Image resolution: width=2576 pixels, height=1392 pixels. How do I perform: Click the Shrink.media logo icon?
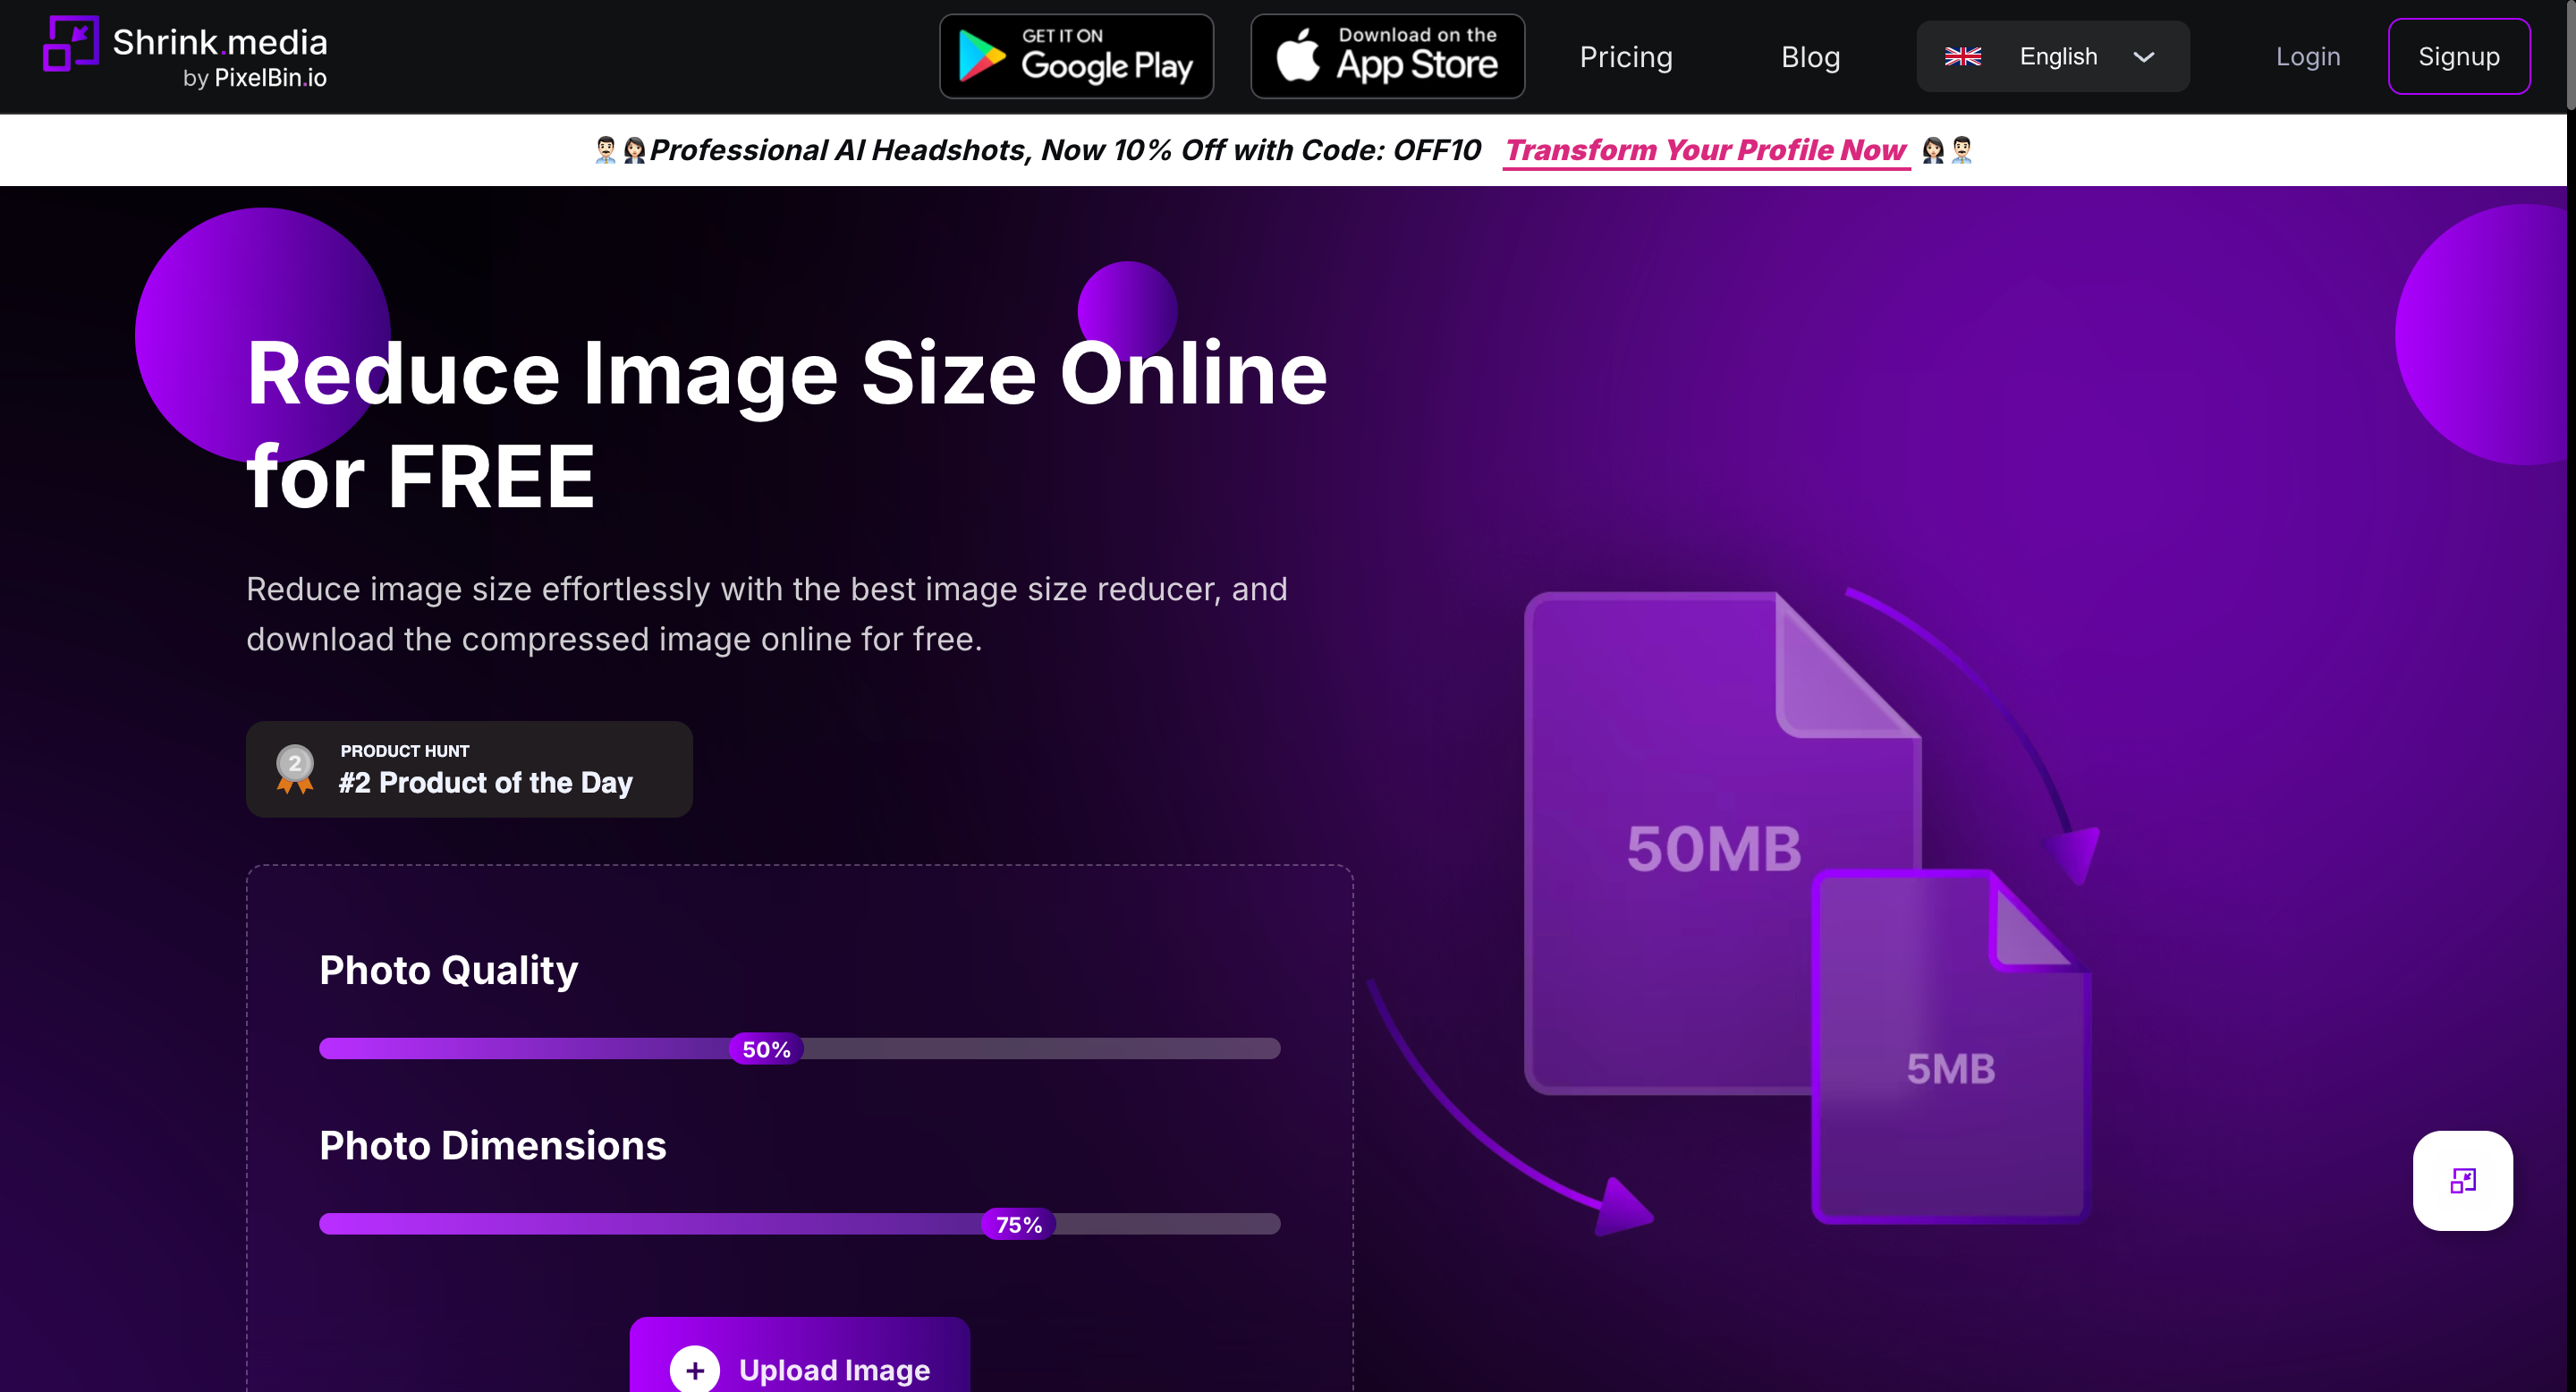(x=70, y=44)
